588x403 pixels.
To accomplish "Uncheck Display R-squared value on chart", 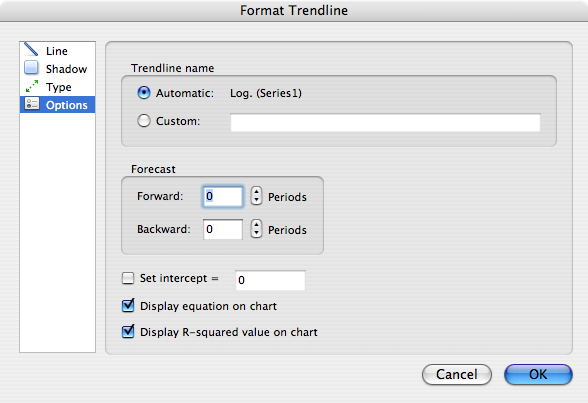I will click(x=128, y=331).
